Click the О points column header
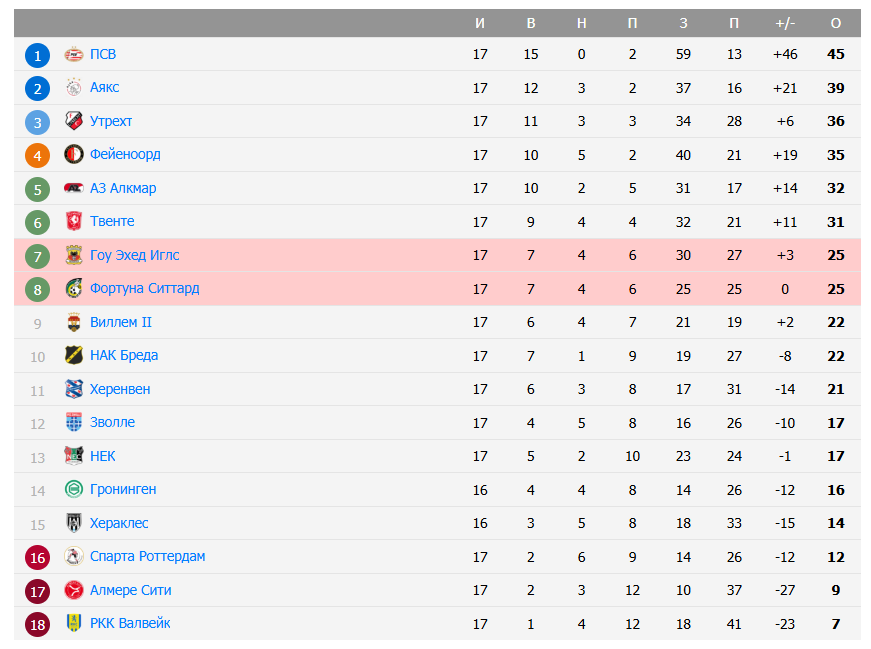Viewport: 871px width, 649px height. 836,23
